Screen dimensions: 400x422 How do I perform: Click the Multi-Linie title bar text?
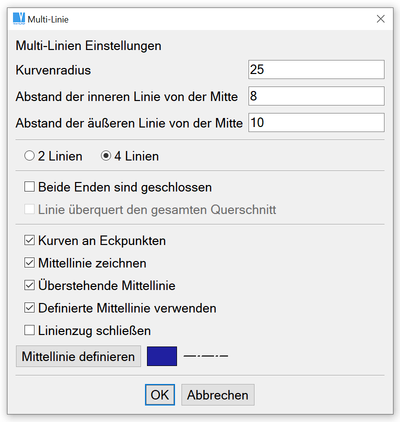(48, 19)
